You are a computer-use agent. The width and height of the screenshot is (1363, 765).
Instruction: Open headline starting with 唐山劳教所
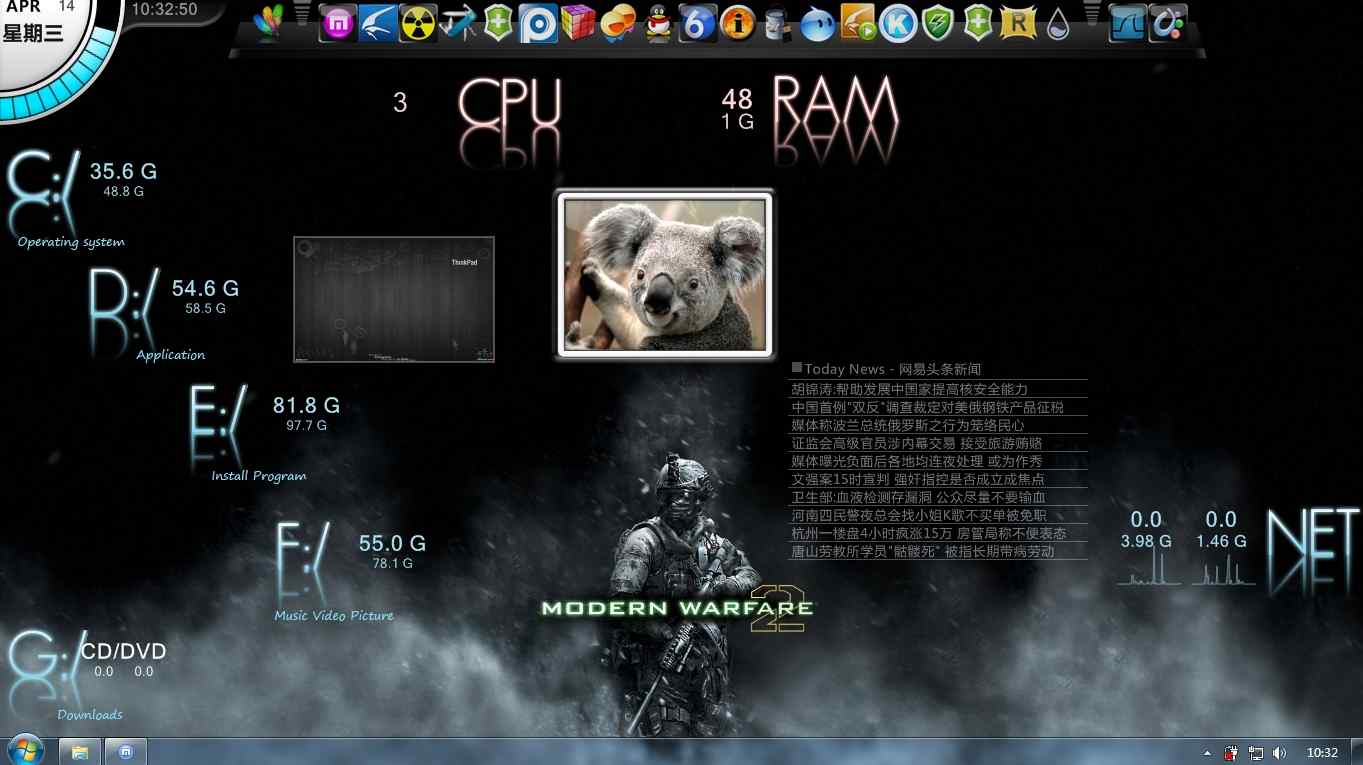point(923,551)
